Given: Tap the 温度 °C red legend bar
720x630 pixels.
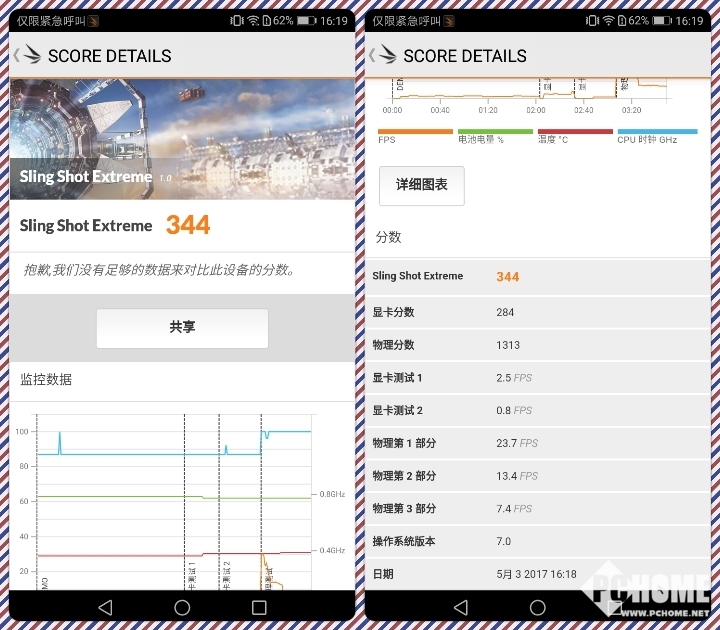Looking at the screenshot, I should point(575,132).
